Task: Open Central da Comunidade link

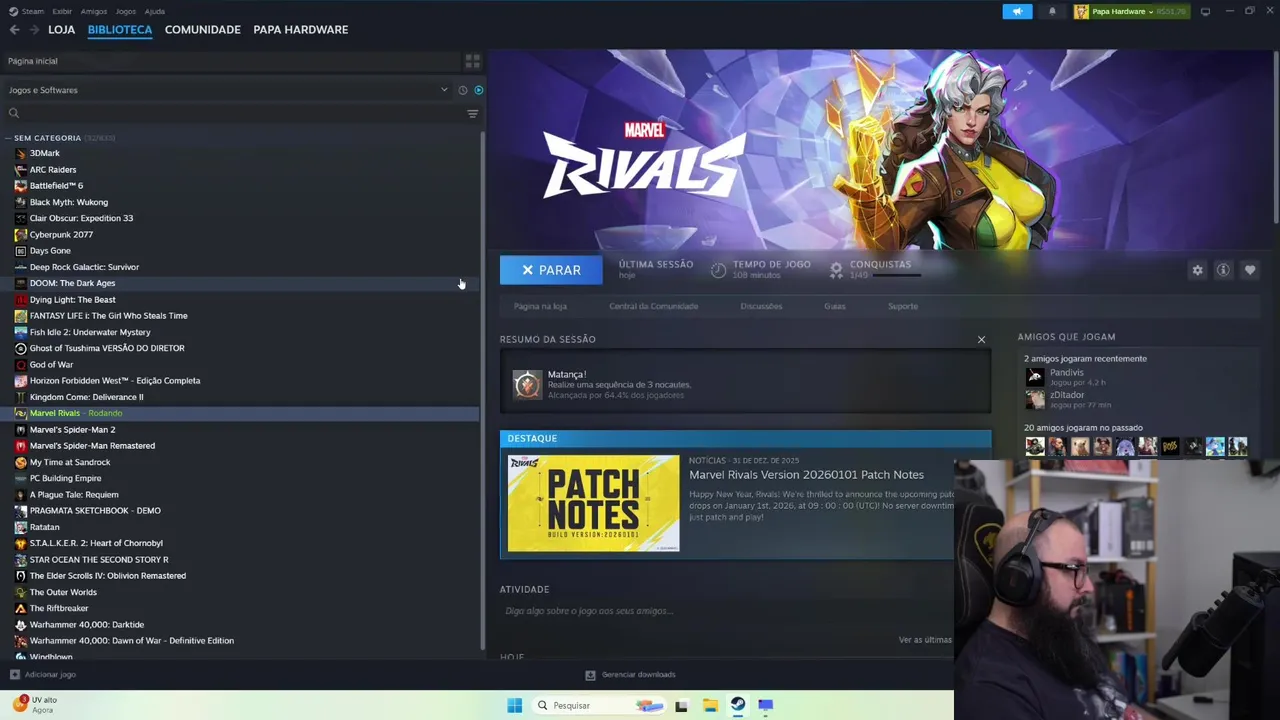Action: (654, 306)
